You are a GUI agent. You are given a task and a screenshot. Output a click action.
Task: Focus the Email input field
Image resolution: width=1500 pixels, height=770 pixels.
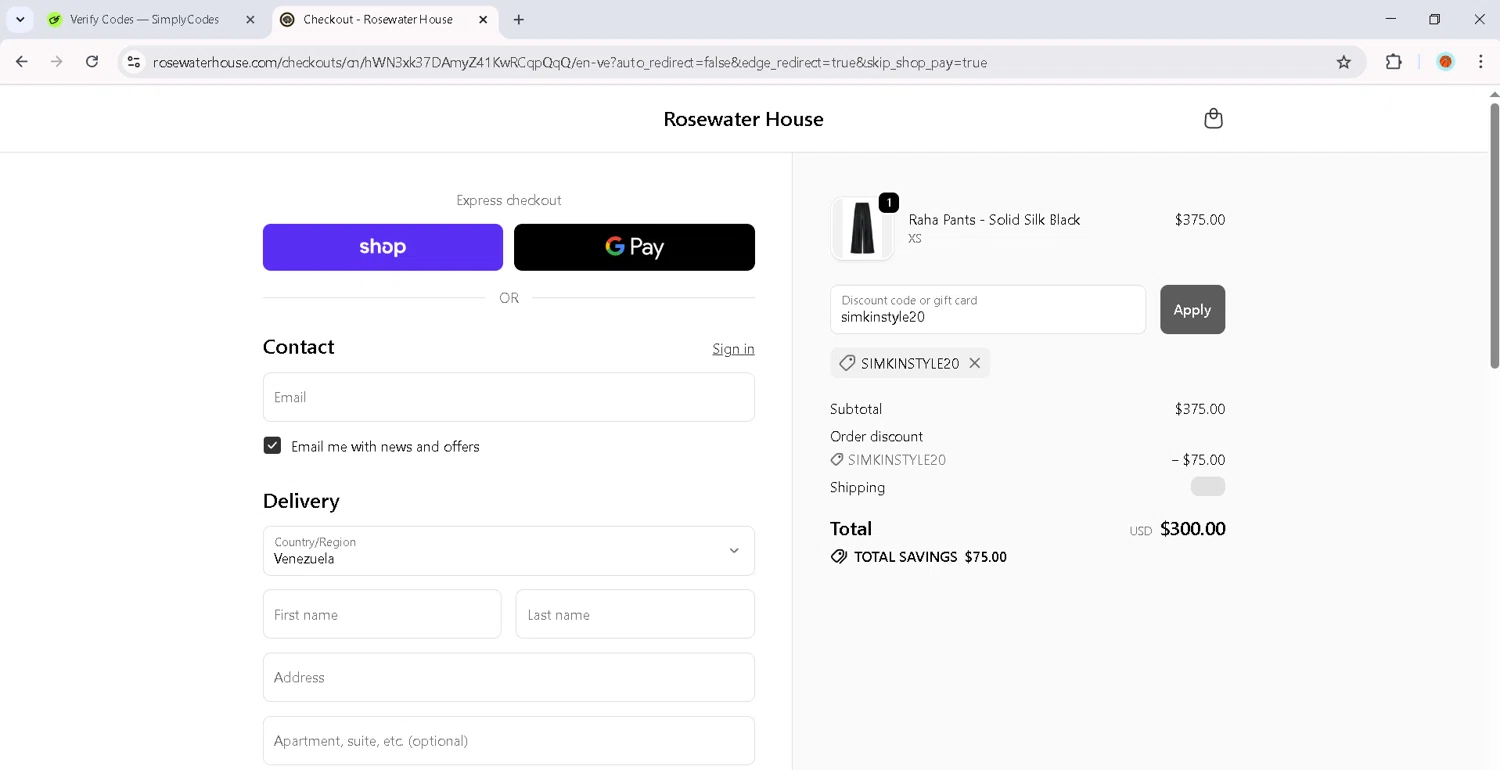click(x=509, y=397)
